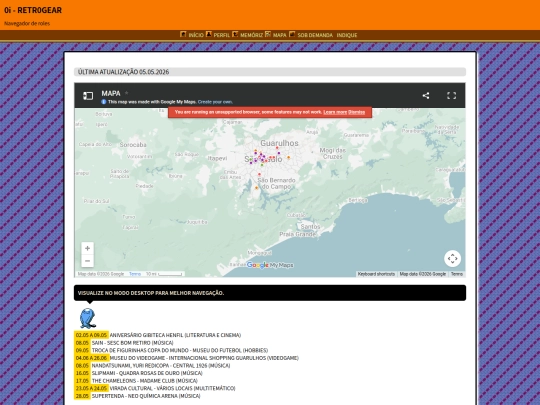This screenshot has width=540, height=405.
Task: Click the orange marker east of São Paulo
Action: [289, 158]
